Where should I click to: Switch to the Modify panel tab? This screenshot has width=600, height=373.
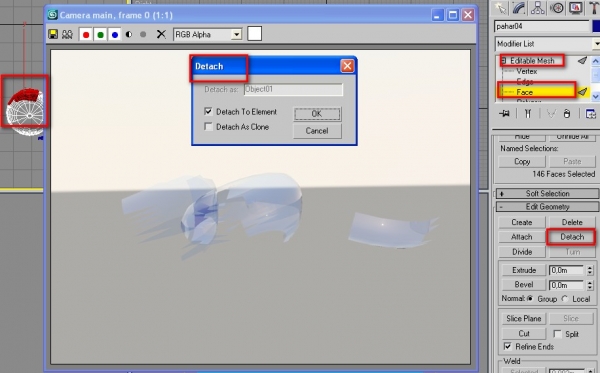pos(519,8)
